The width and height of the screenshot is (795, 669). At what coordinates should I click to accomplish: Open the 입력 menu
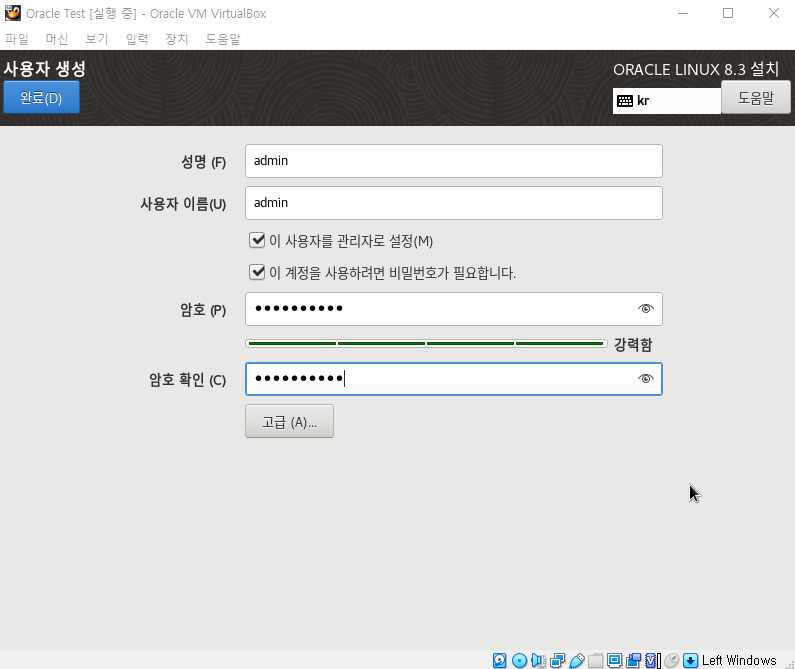137,39
